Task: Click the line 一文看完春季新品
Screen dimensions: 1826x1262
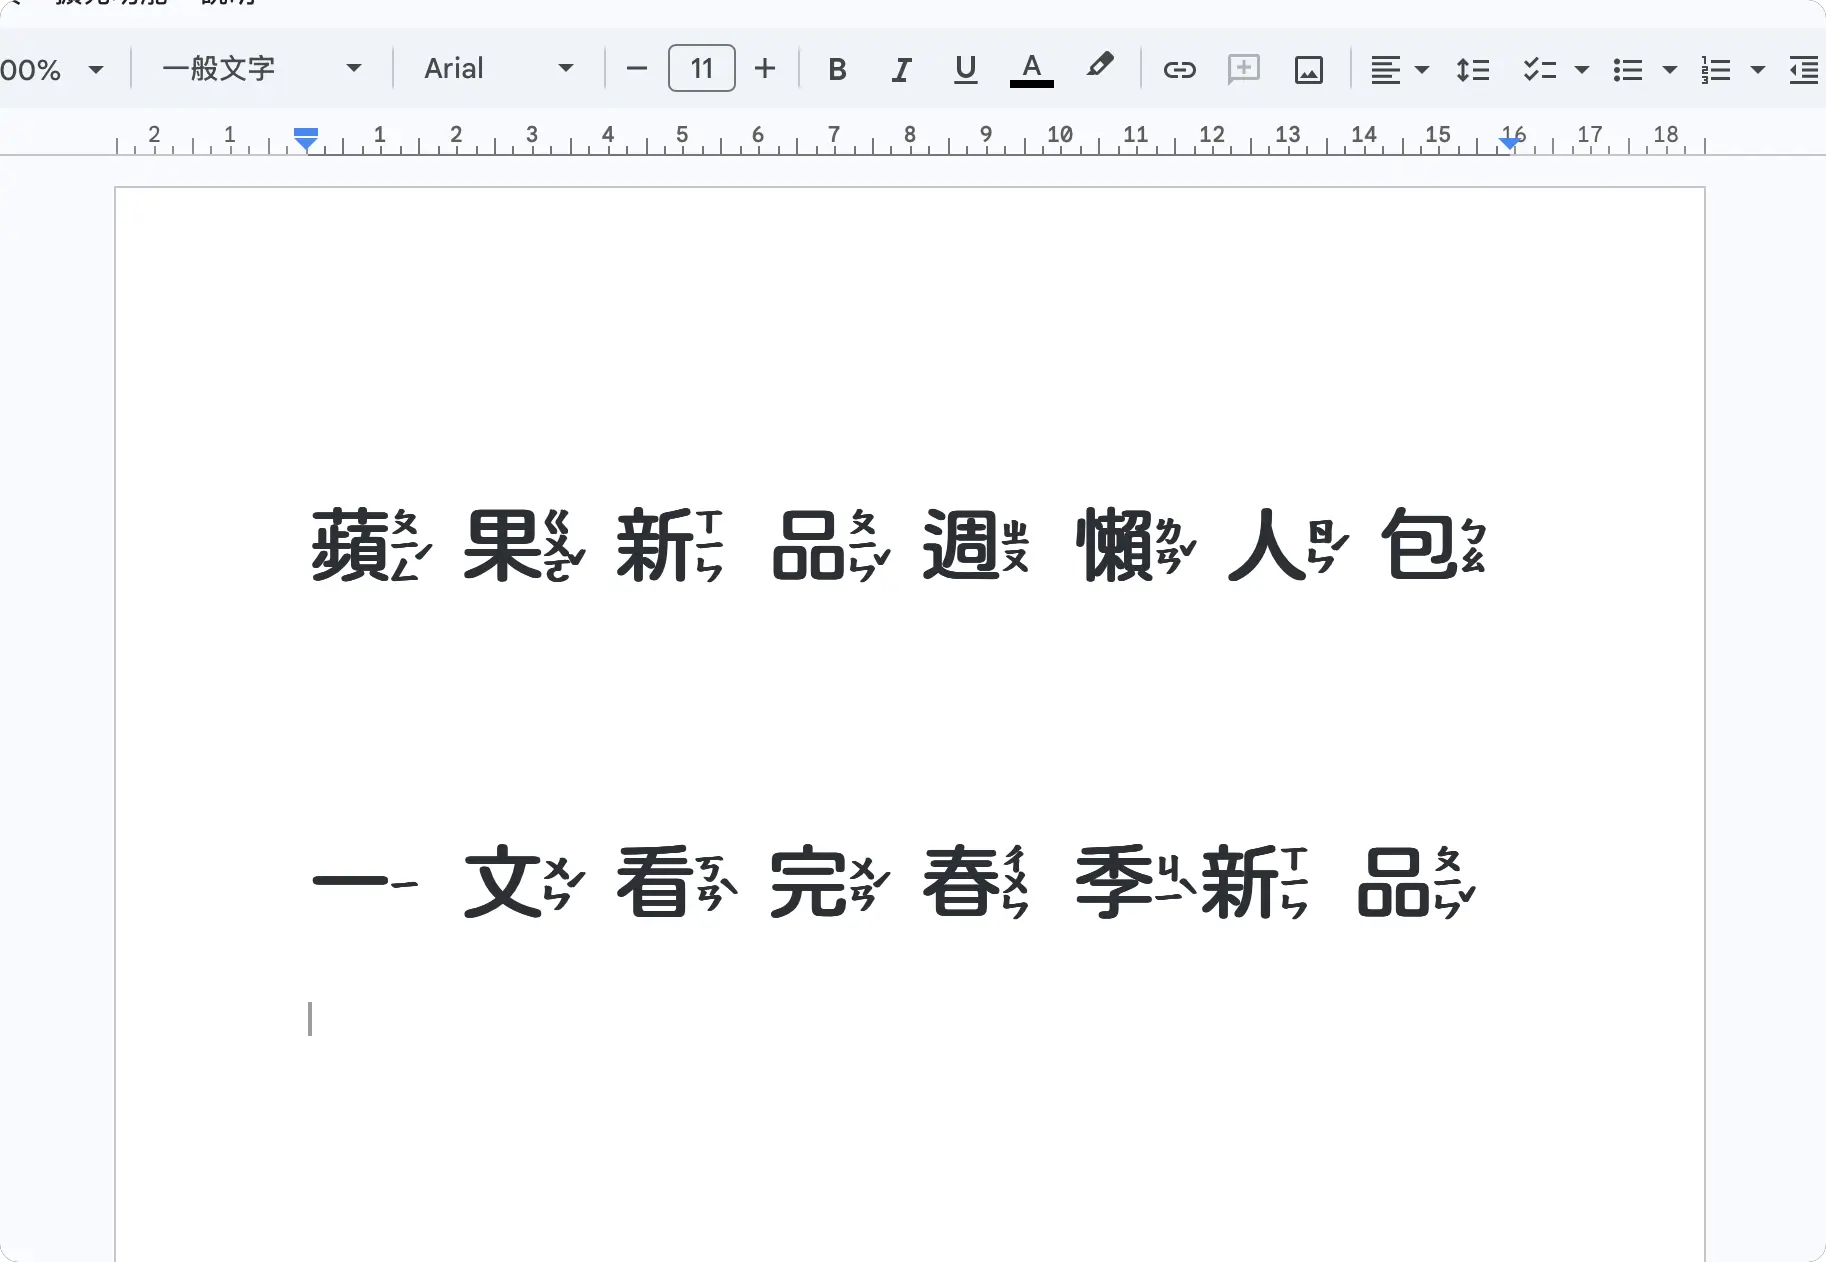Action: [x=895, y=881]
